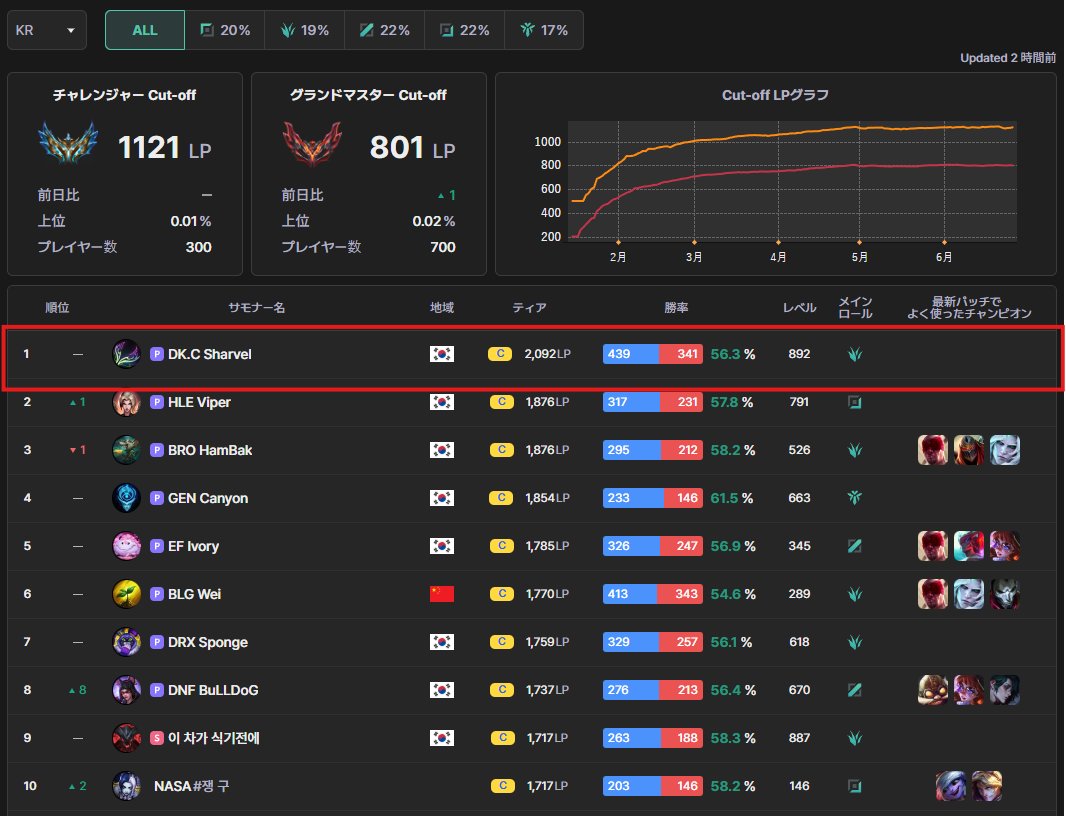This screenshot has width=1066, height=816.
Task: Click first champion icon in BRO HamBak row
Action: (x=933, y=450)
